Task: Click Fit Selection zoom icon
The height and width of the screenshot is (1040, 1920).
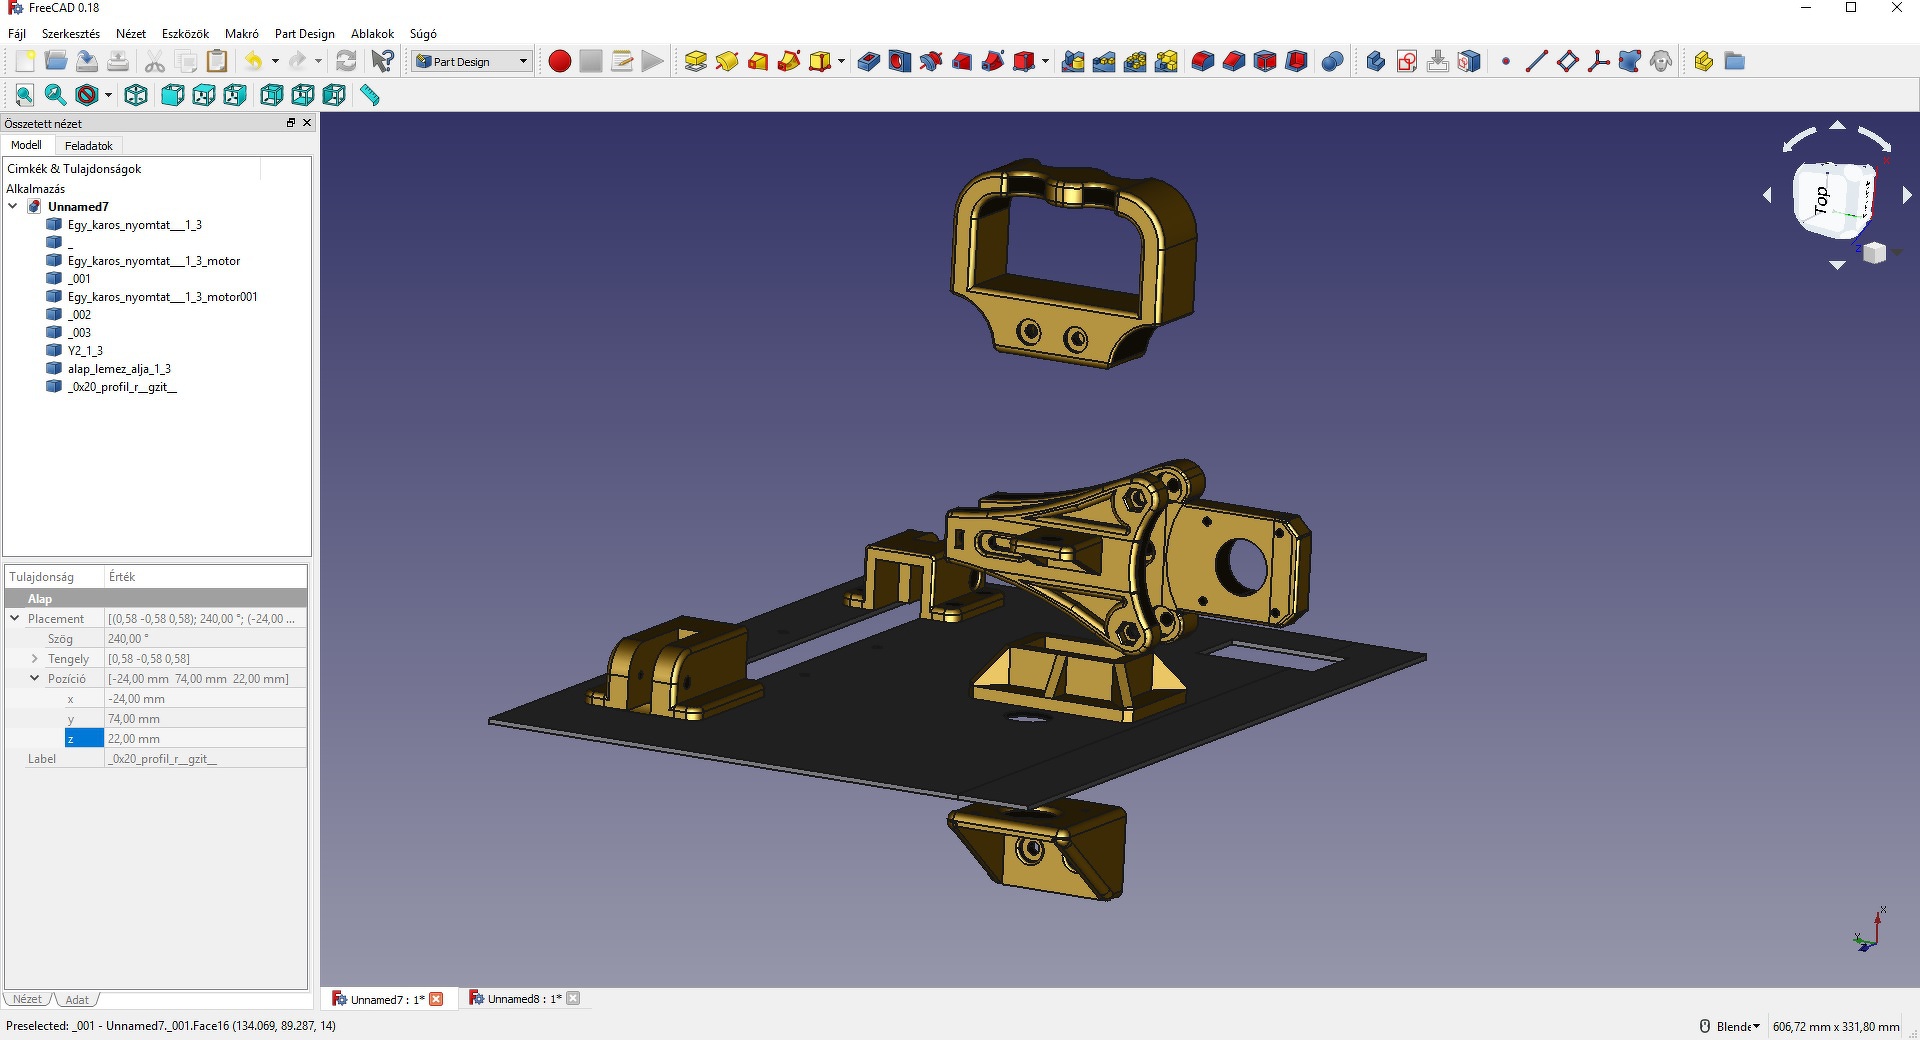Action: (x=56, y=95)
